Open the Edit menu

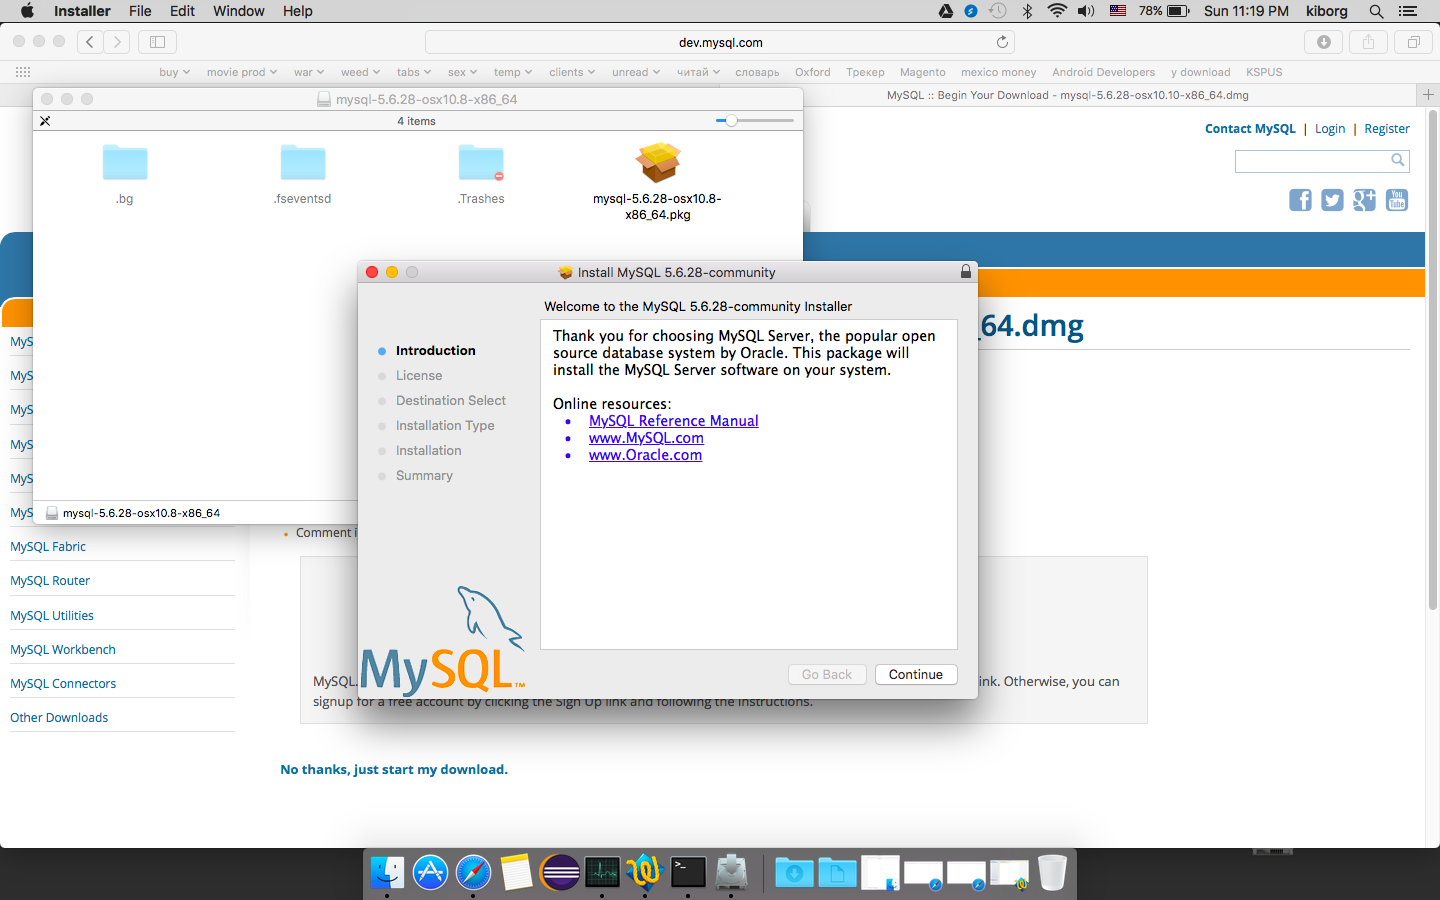tap(182, 11)
